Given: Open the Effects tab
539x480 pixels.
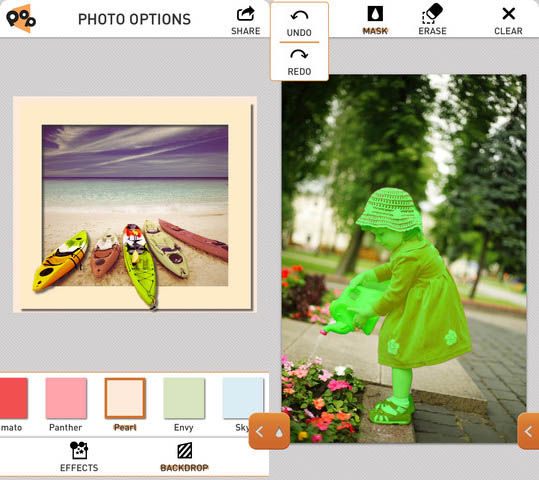Looking at the screenshot, I should (x=79, y=457).
